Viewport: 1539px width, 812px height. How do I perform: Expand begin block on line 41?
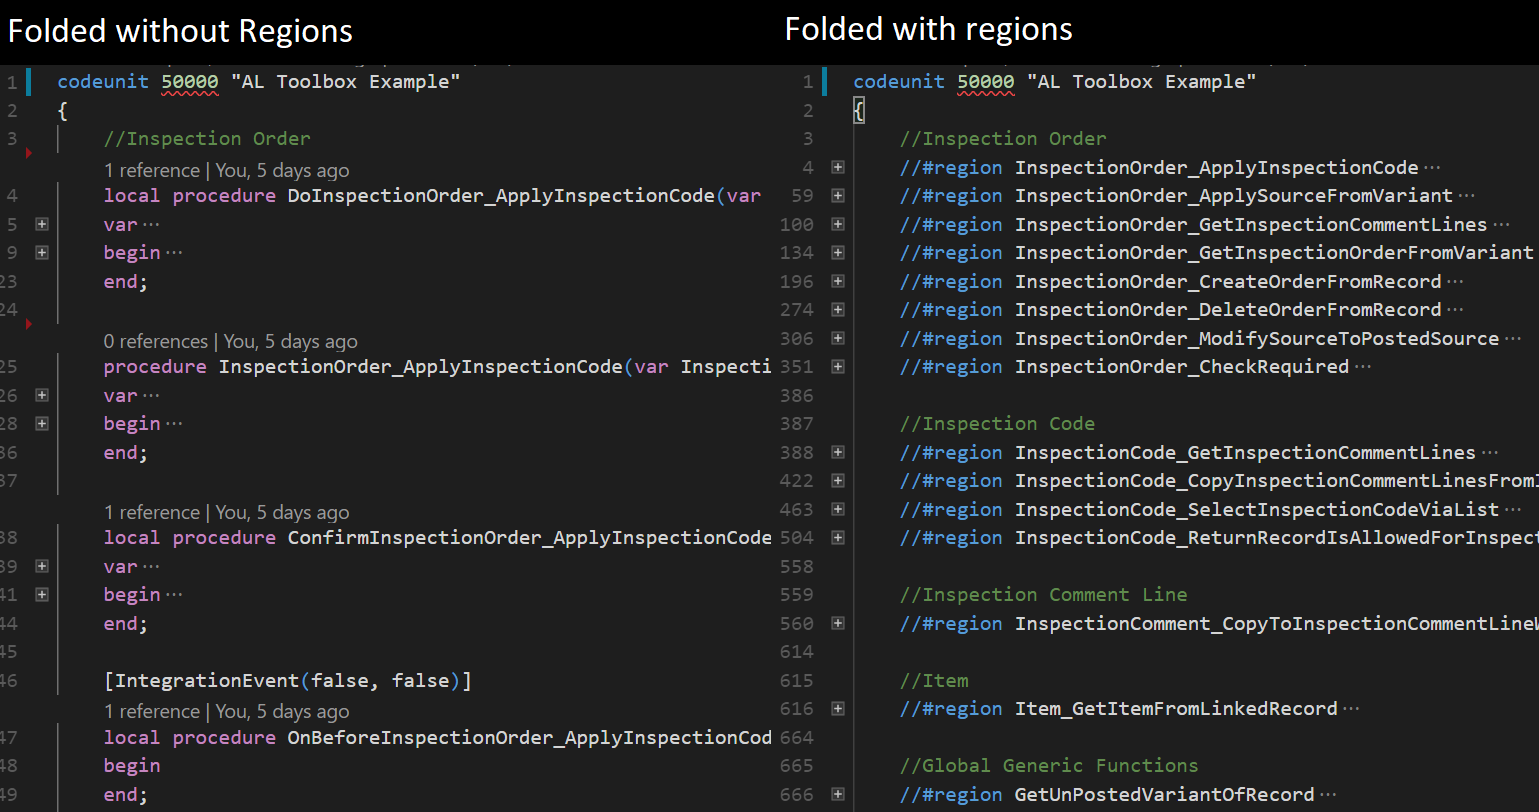click(x=42, y=595)
